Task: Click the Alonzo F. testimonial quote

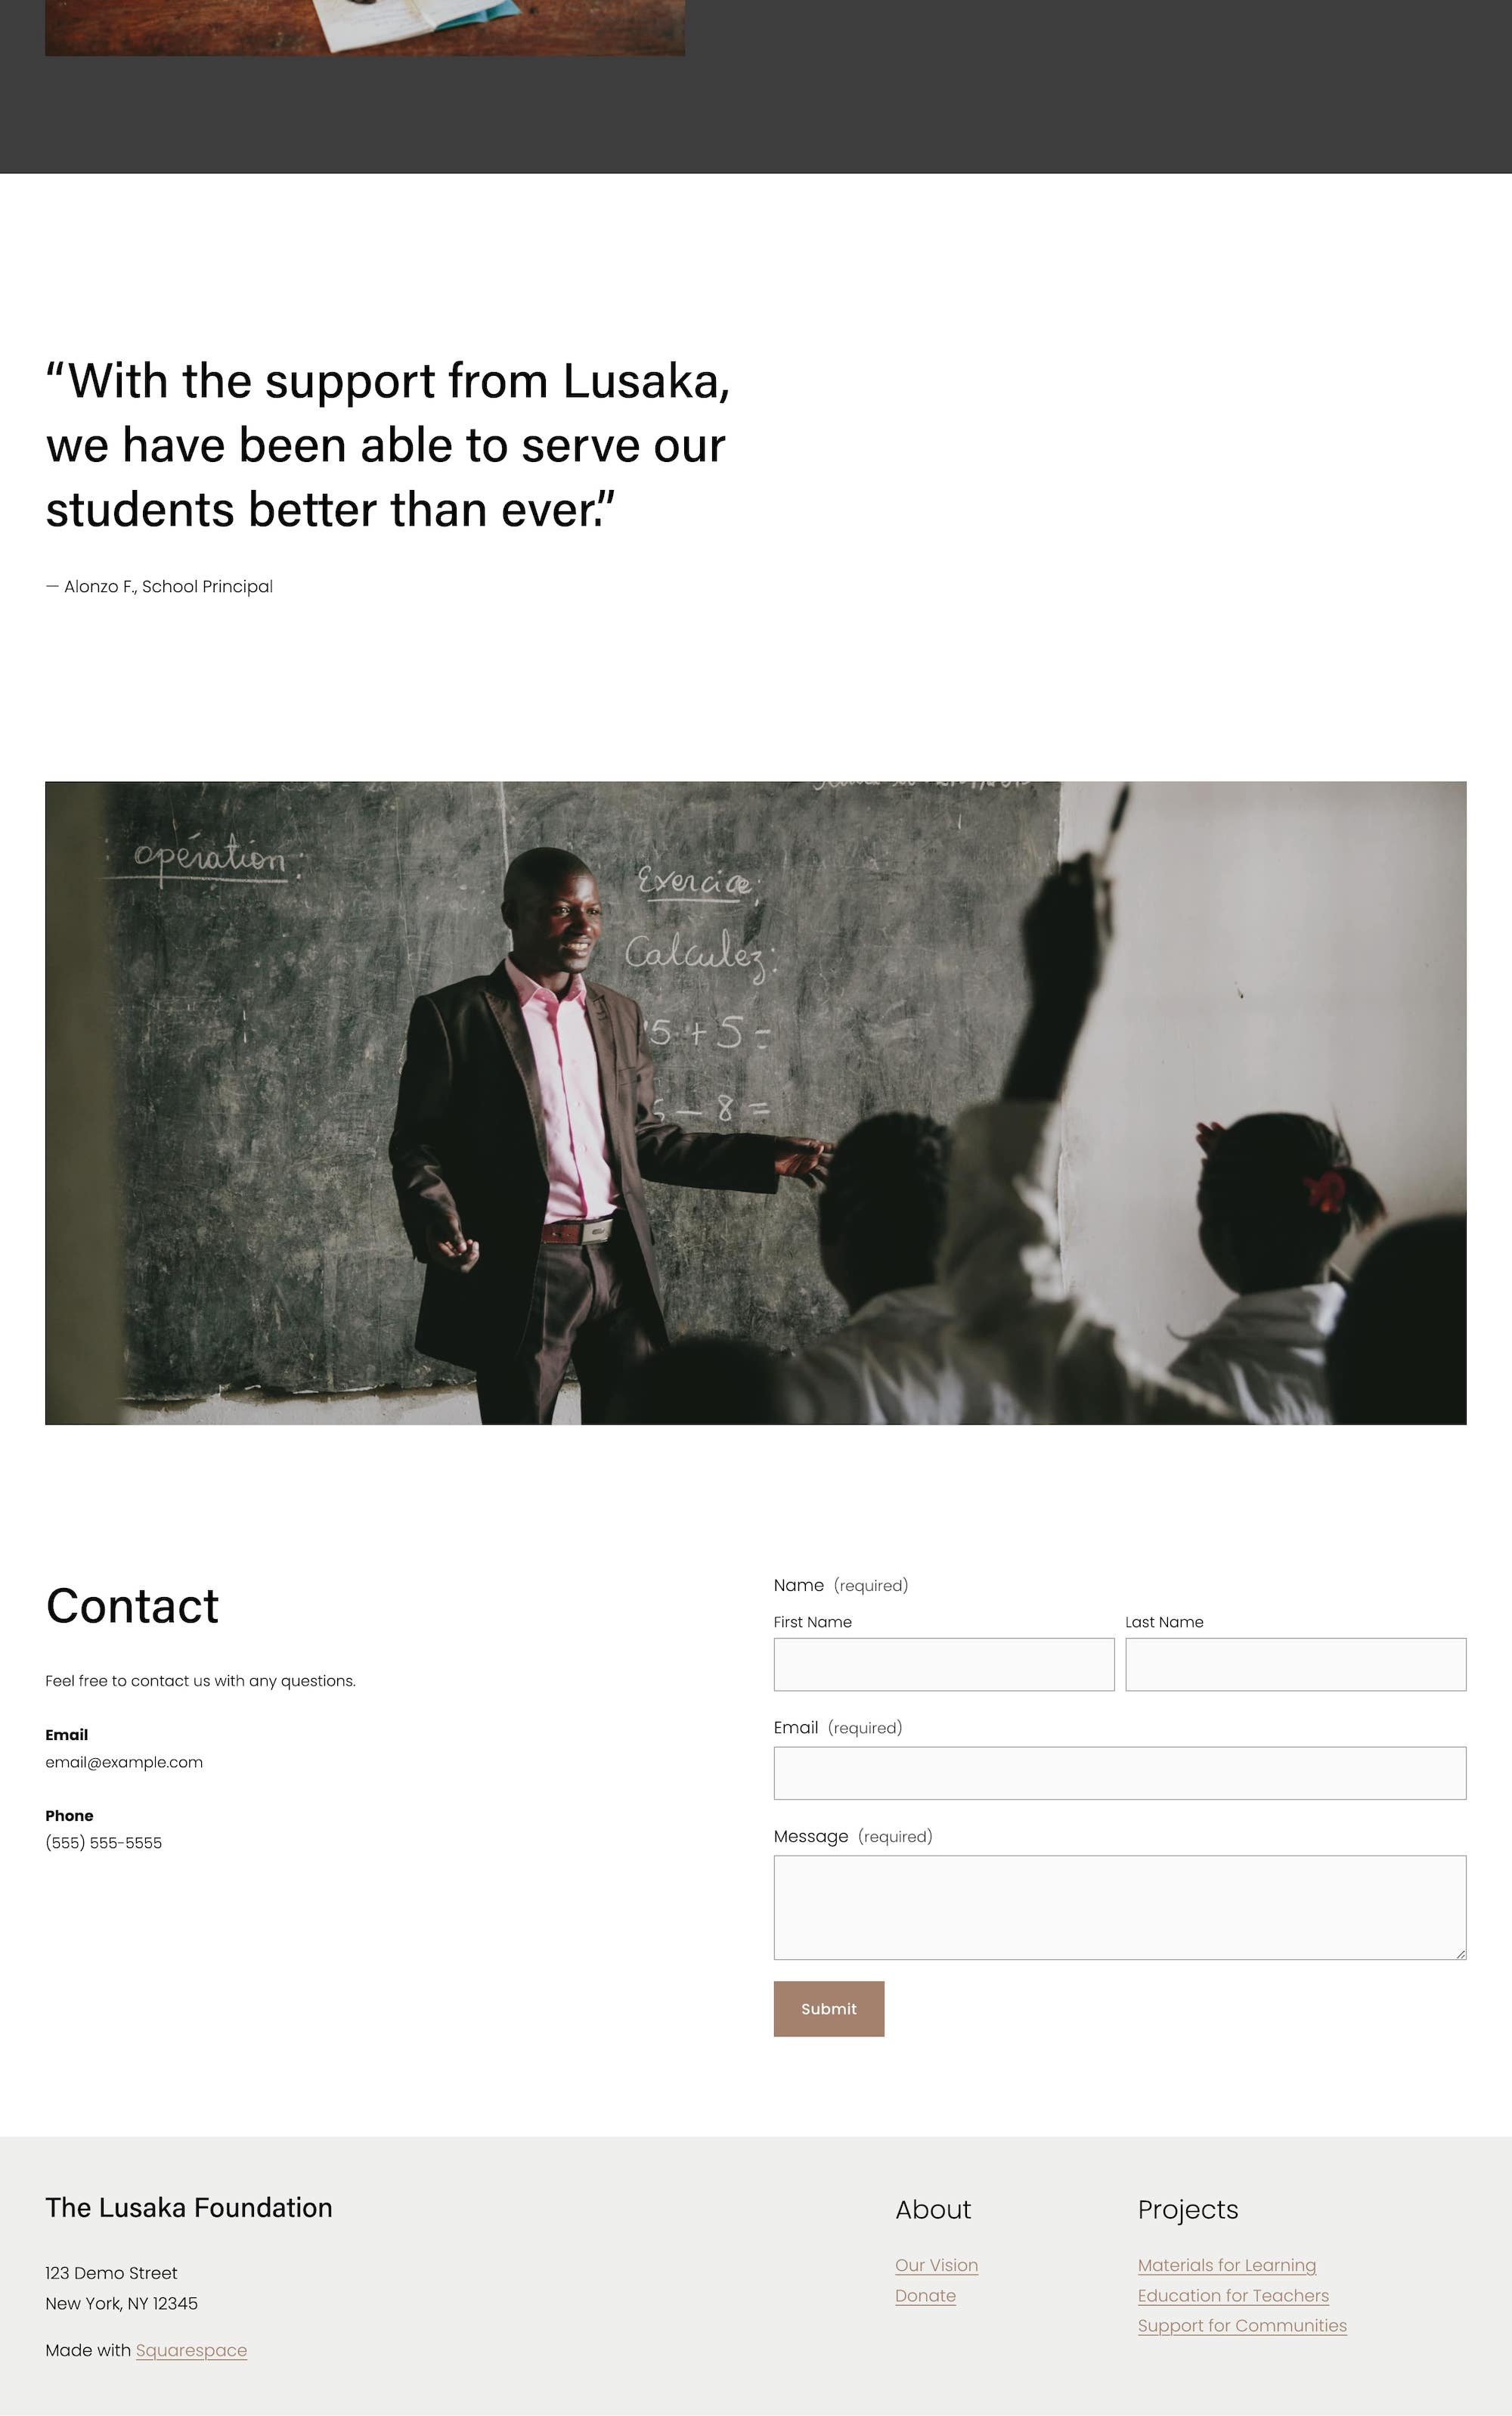Action: click(x=388, y=445)
